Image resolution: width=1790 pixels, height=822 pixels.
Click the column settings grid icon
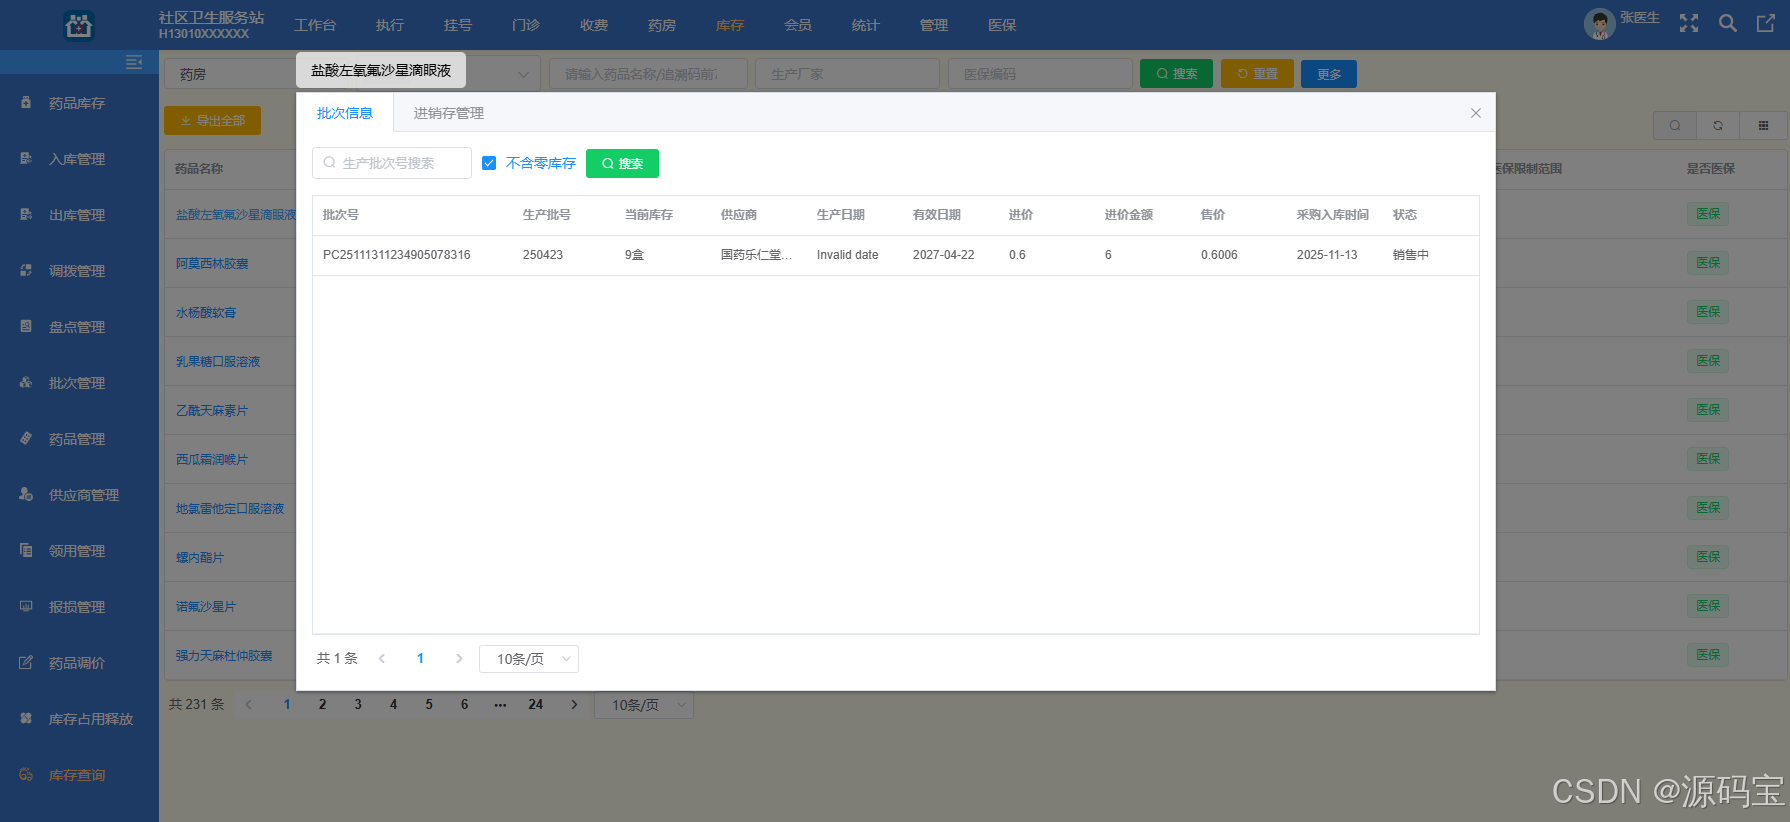click(1763, 125)
